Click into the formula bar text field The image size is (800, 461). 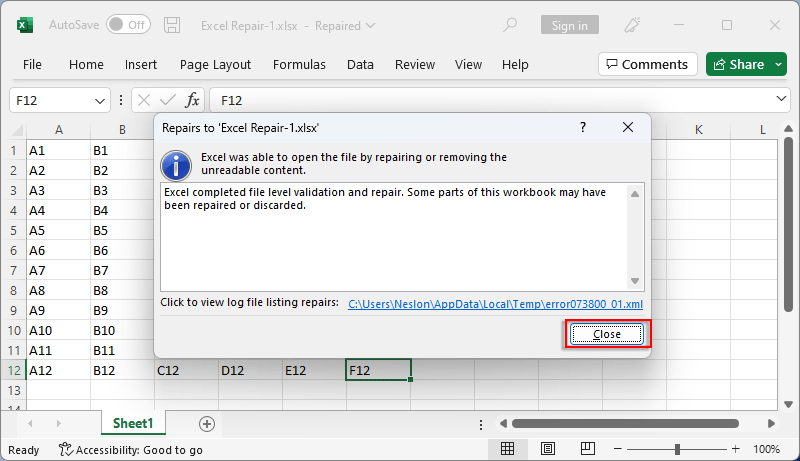point(492,100)
